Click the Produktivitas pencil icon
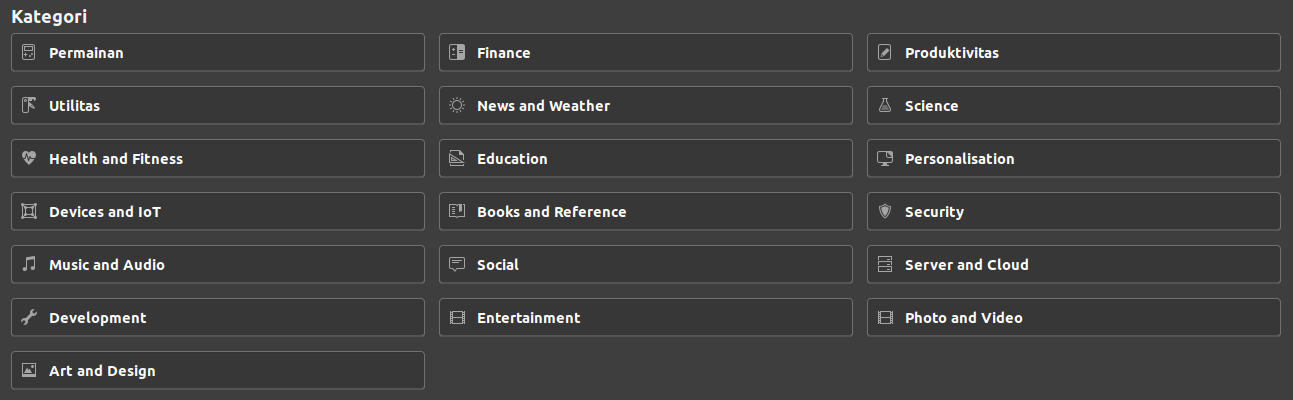1293x400 pixels. [884, 53]
